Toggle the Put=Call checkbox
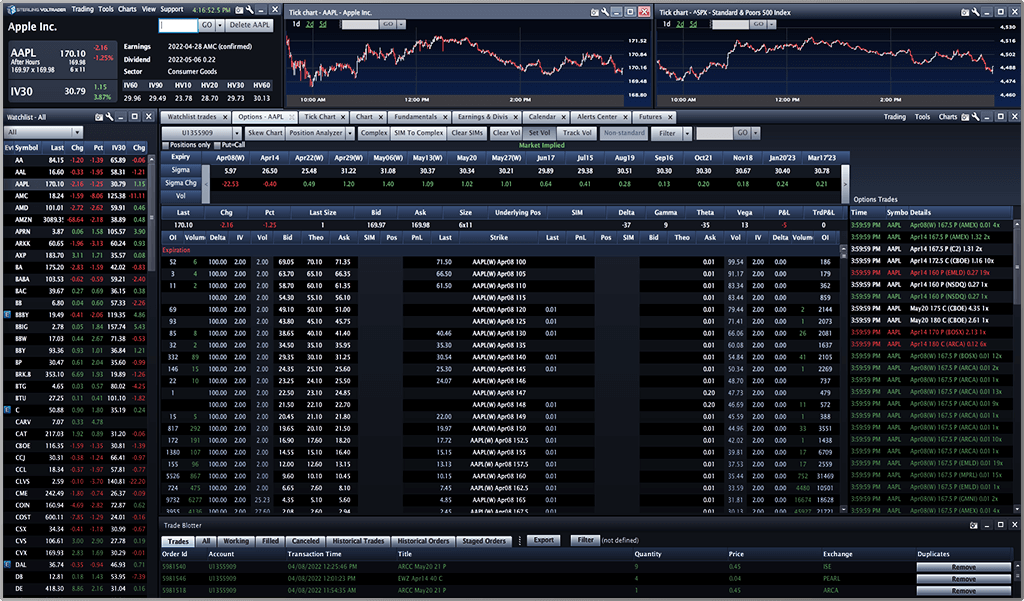This screenshot has width=1024, height=601. [x=217, y=145]
